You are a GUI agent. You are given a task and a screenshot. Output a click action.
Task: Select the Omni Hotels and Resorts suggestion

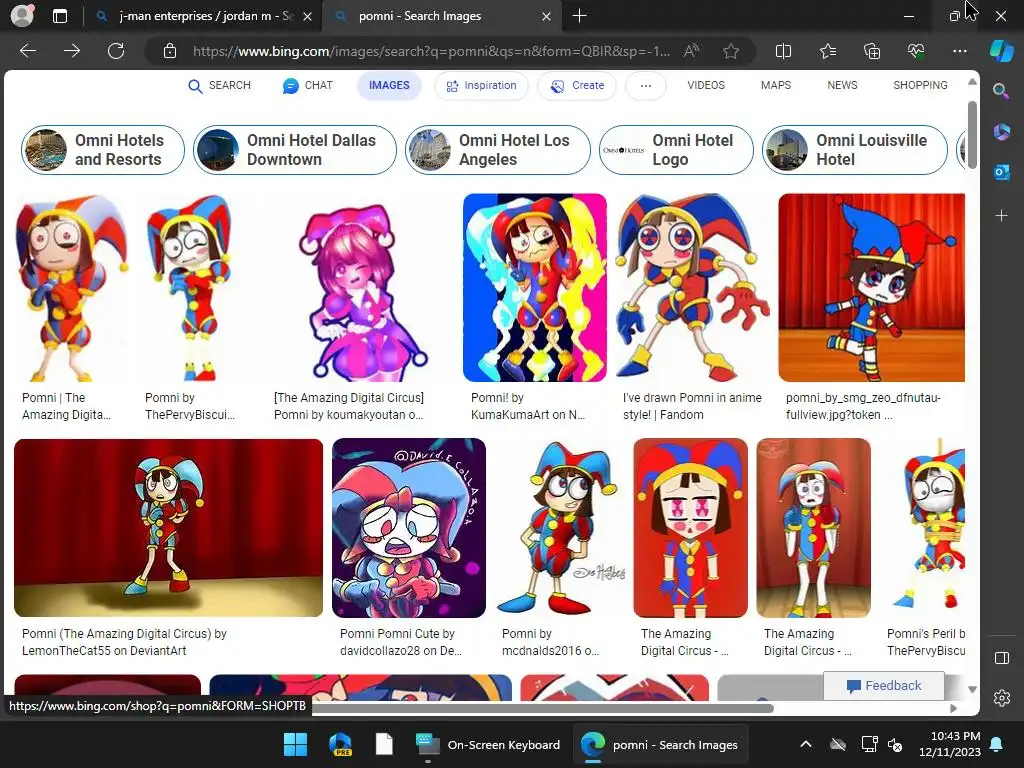click(103, 150)
